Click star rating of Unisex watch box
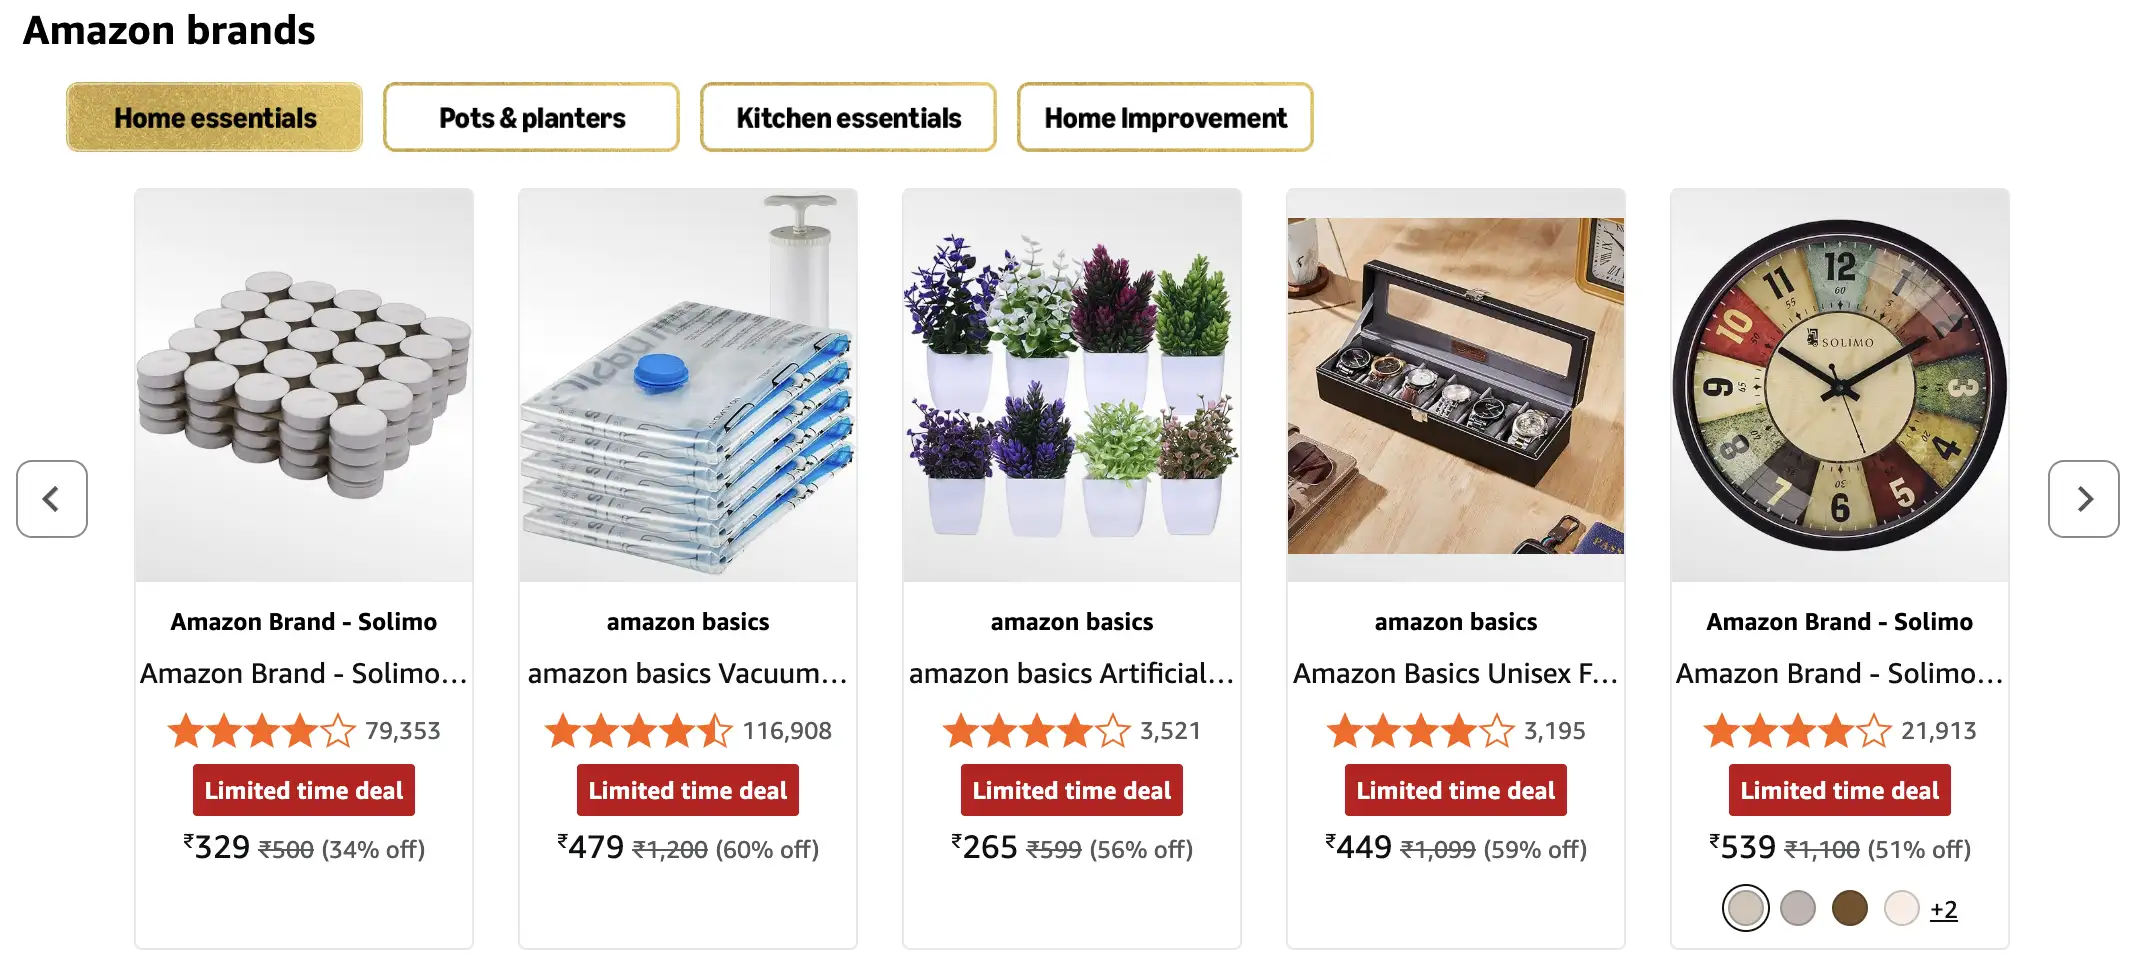The image size is (2134, 964). point(1420,731)
